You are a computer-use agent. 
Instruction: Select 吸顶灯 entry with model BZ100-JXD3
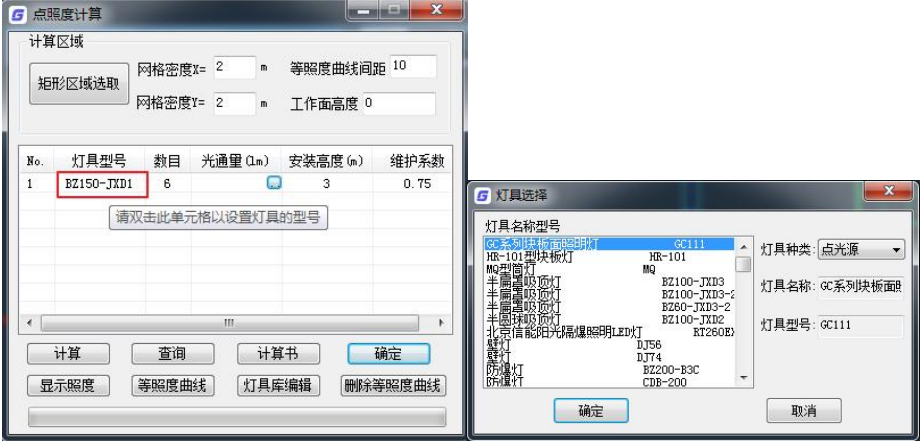coord(610,282)
